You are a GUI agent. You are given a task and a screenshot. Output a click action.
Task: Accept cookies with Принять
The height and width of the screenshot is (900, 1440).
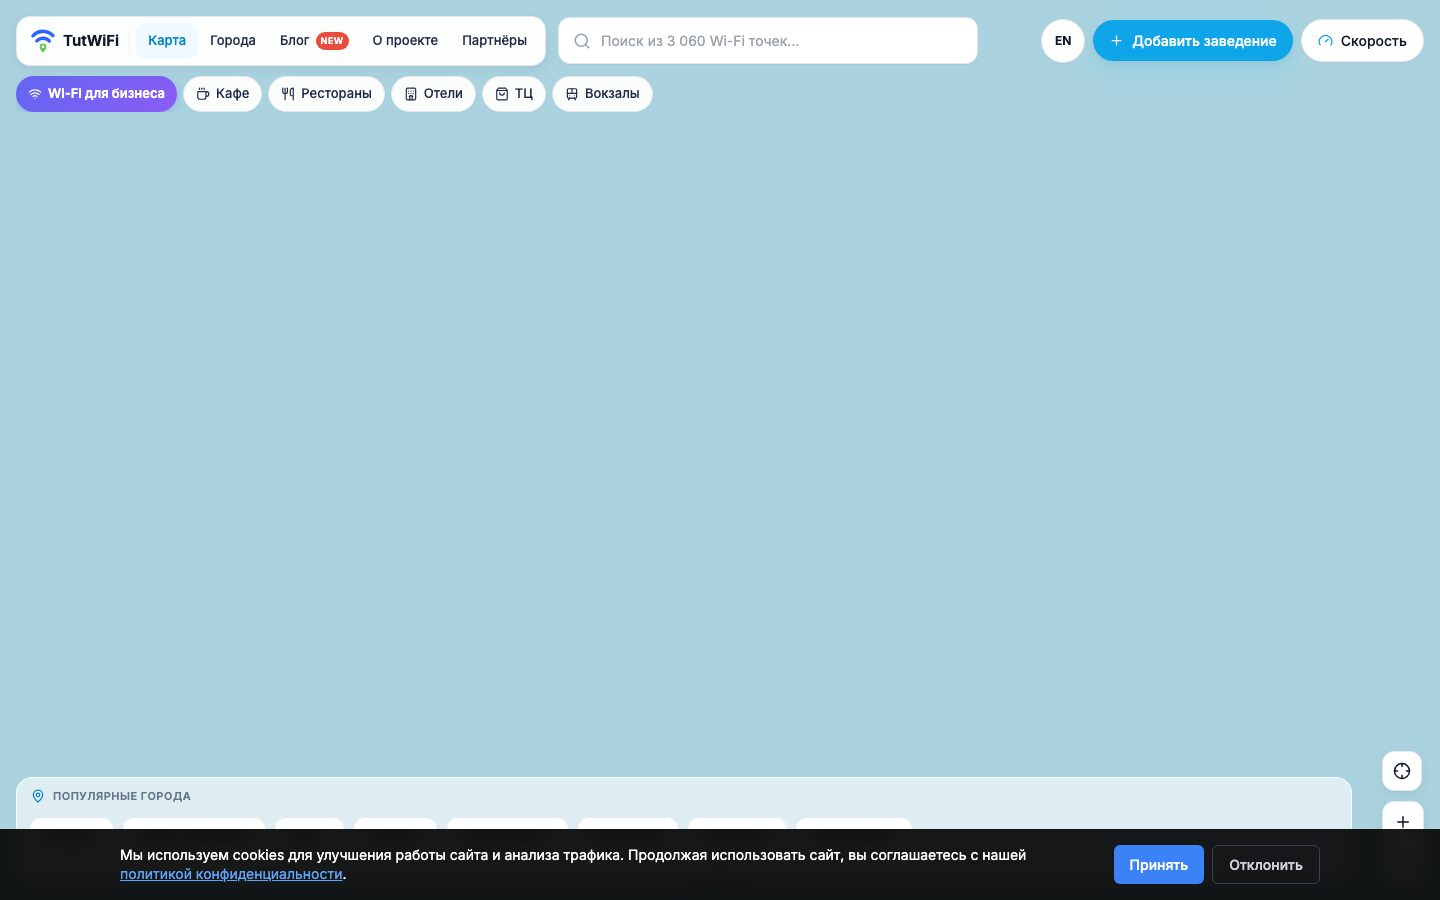coord(1159,865)
